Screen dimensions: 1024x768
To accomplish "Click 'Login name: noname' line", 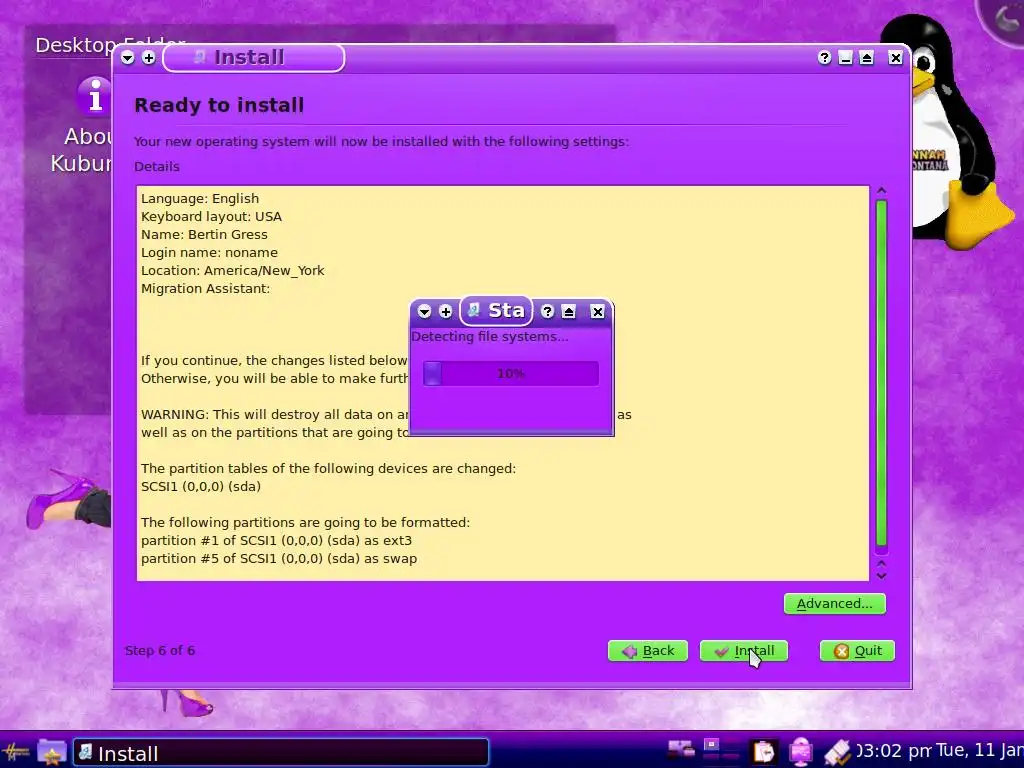I will click(209, 253).
